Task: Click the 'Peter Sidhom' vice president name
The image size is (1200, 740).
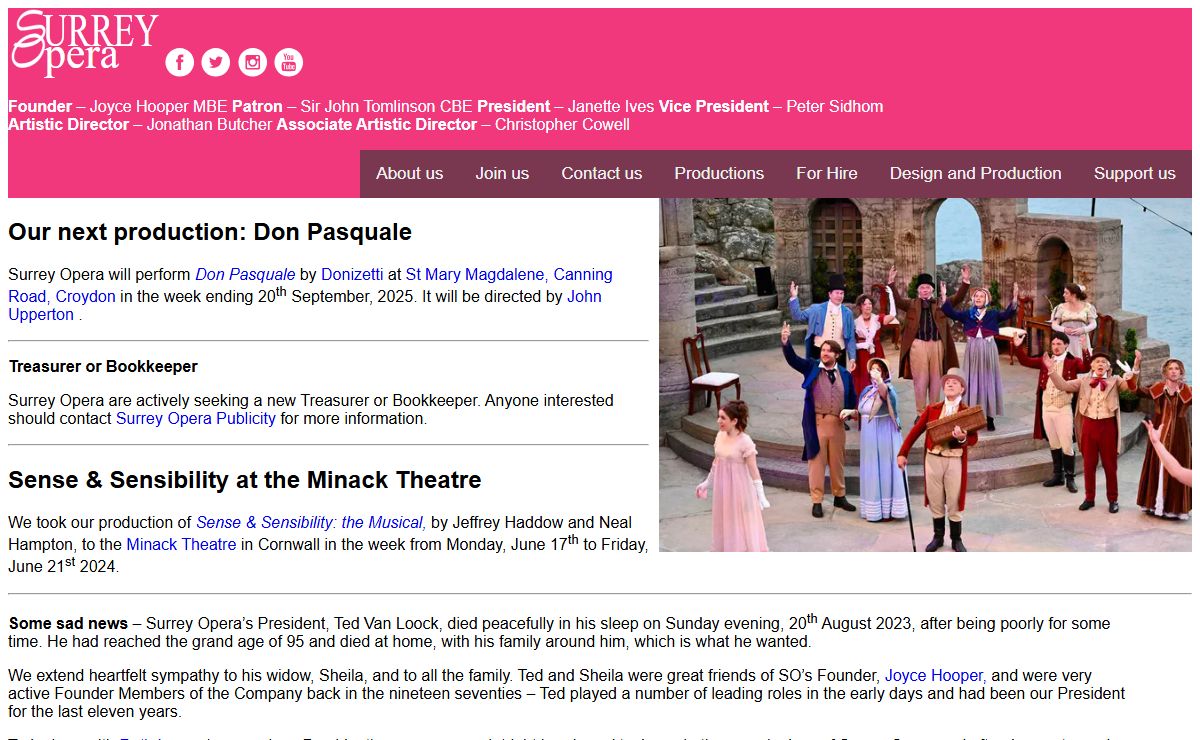Action: click(x=835, y=106)
